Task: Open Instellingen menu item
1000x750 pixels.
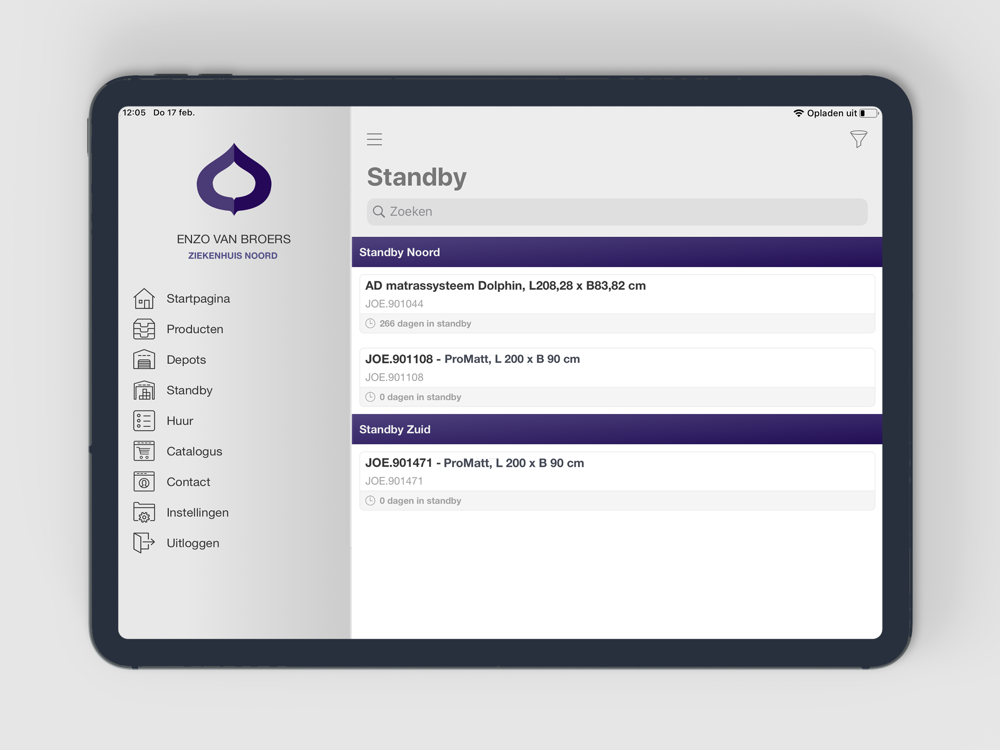Action: pyautogui.click(x=198, y=513)
